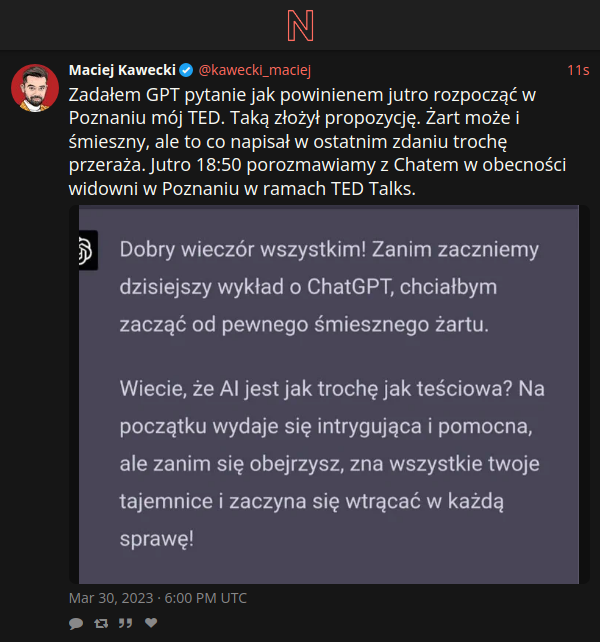Click the 11s relative timestamp
This screenshot has width=600, height=642.
pos(577,70)
